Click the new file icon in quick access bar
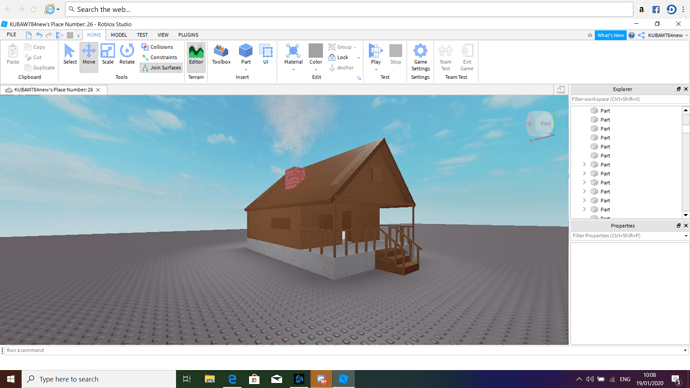The width and height of the screenshot is (690, 388). coord(29,35)
